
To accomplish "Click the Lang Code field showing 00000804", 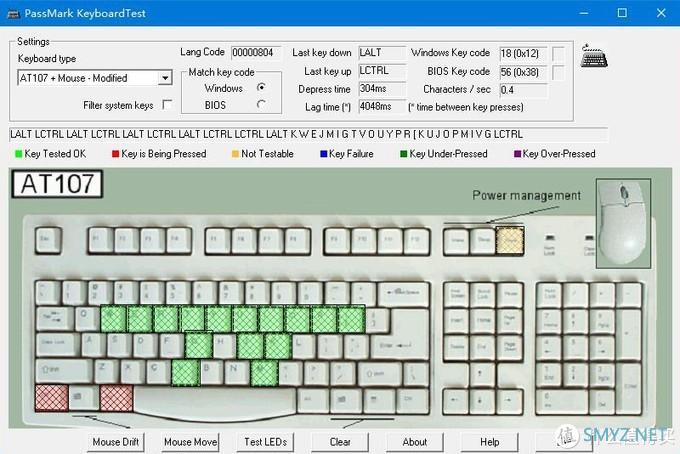I will click(256, 53).
